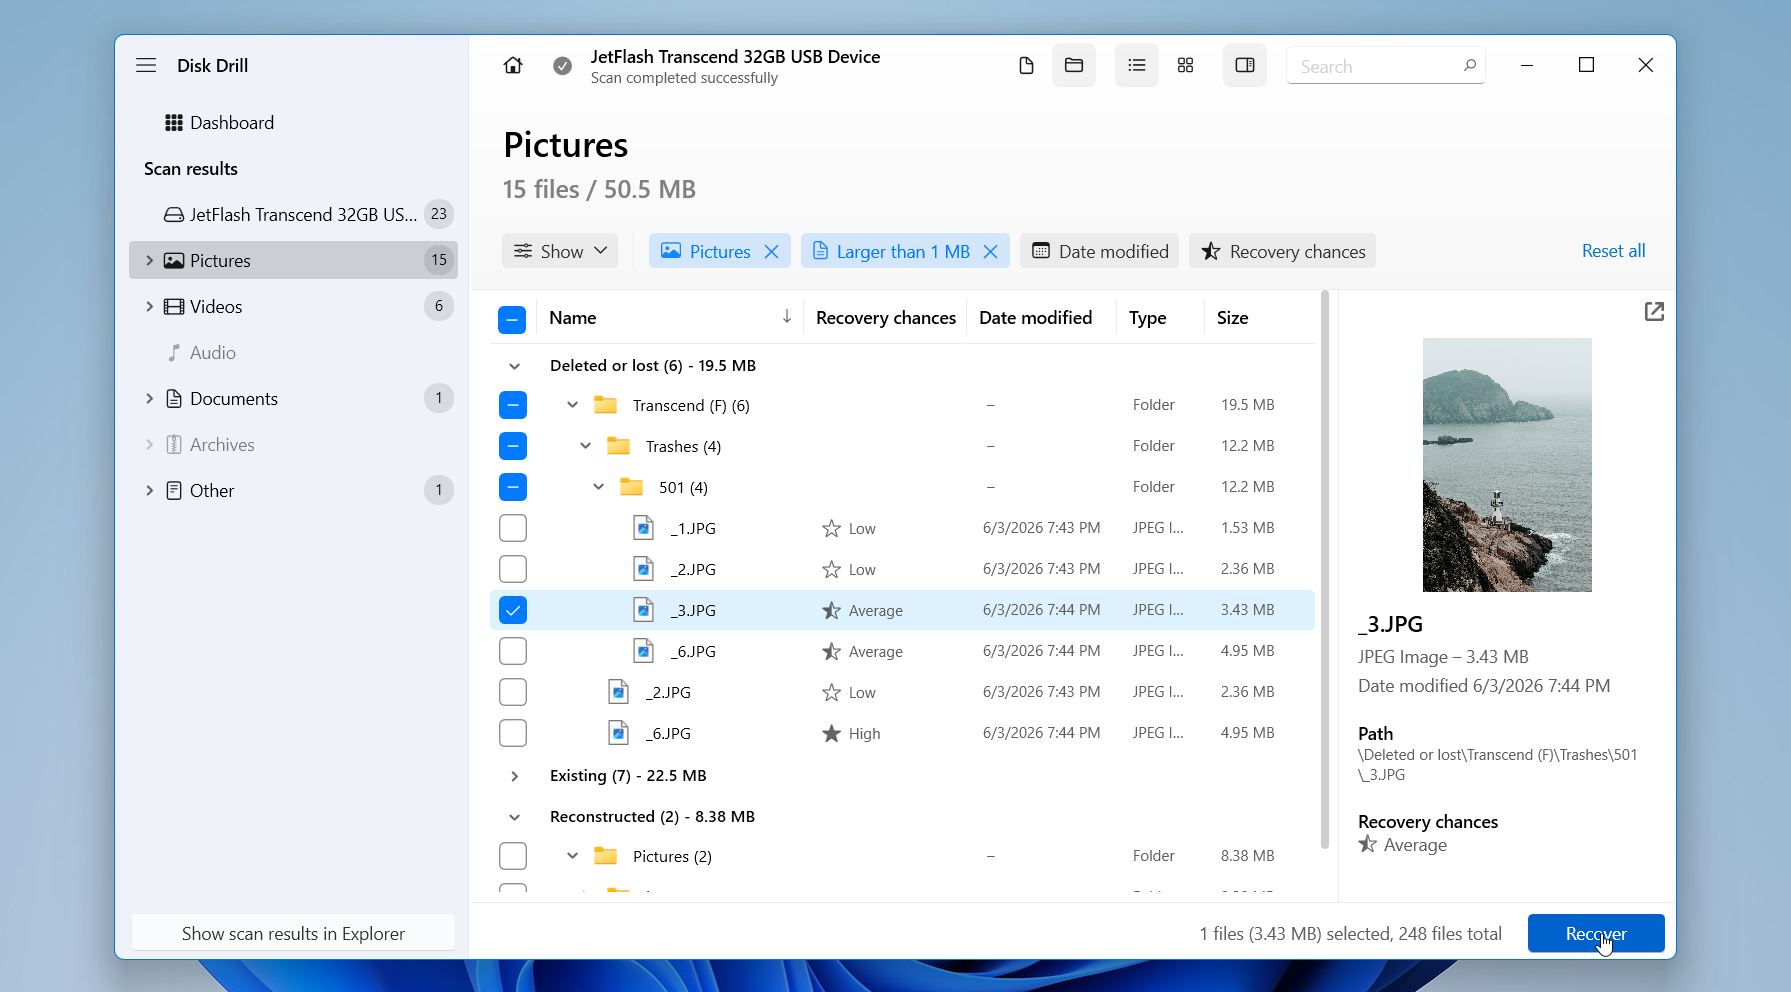Screen dimensions: 1791x992
Task: Toggle the preview panel icon
Action: (1245, 65)
